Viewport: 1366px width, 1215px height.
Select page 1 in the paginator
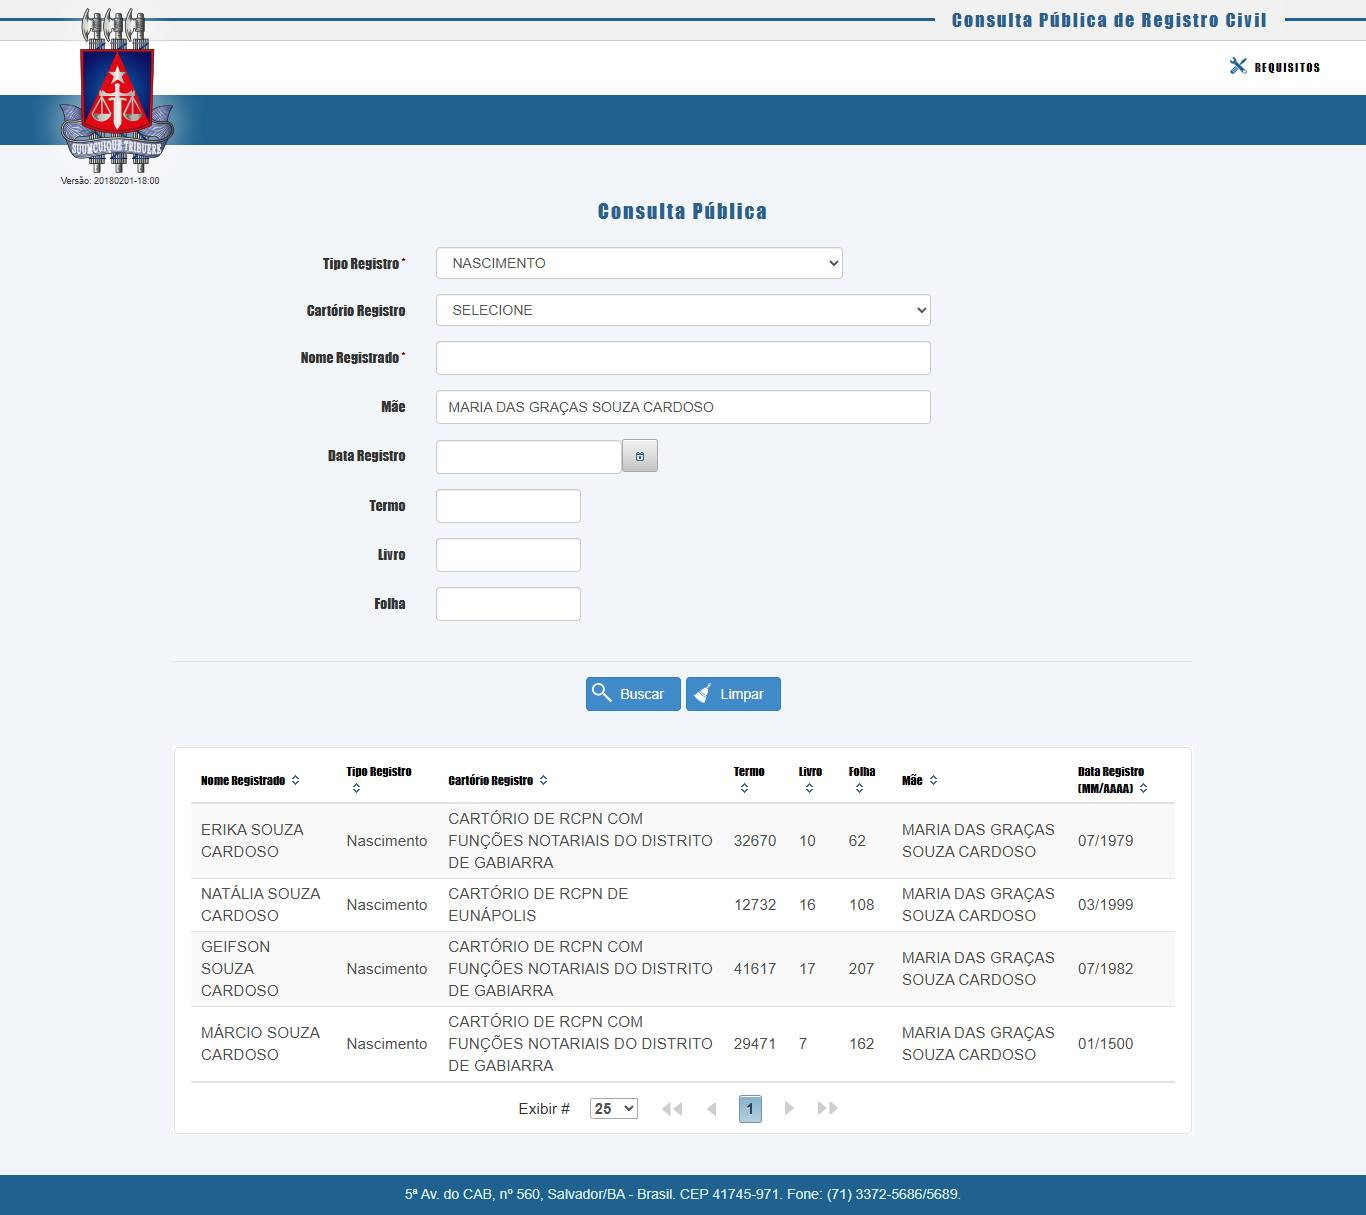(x=750, y=1108)
